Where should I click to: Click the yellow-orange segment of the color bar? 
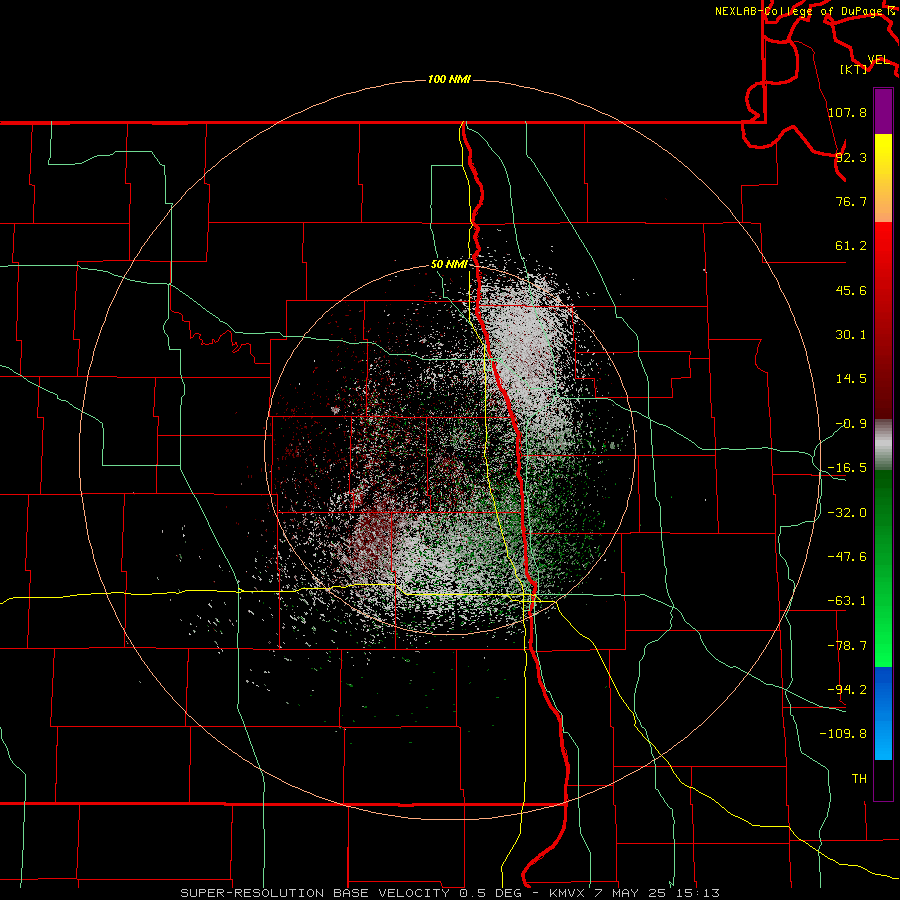point(883,178)
